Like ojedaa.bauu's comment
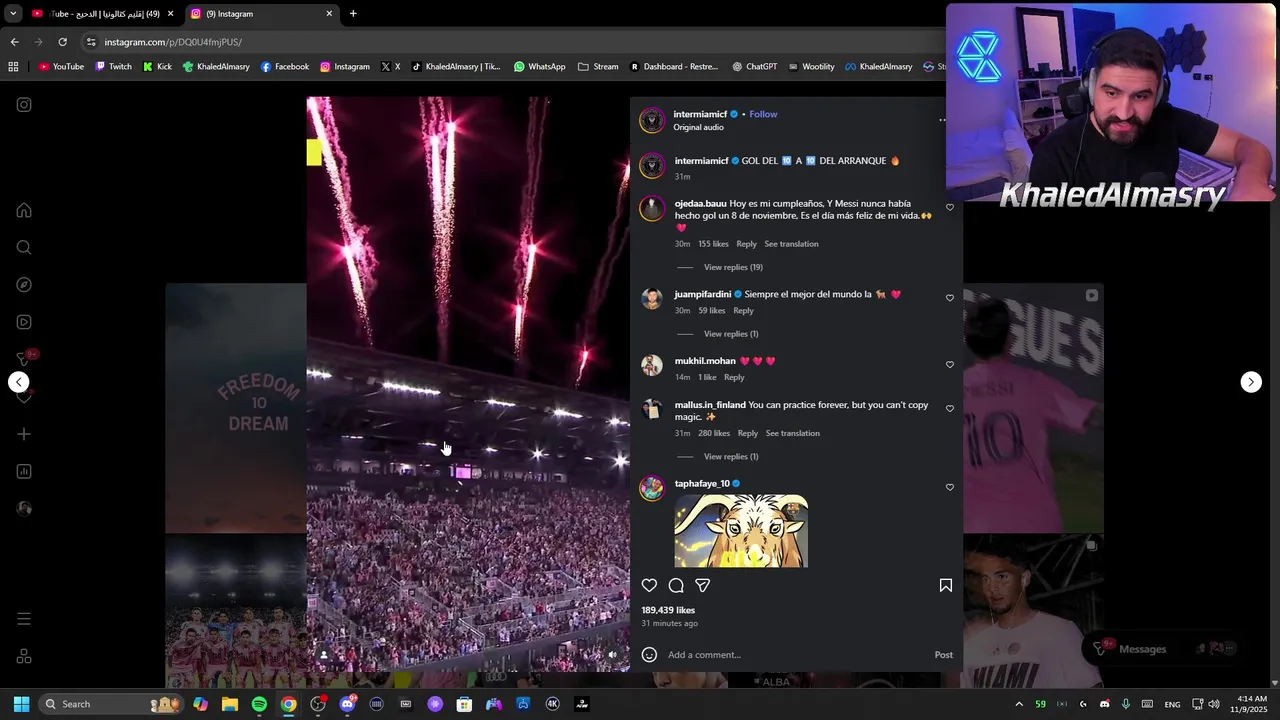The image size is (1280, 720). [x=950, y=208]
